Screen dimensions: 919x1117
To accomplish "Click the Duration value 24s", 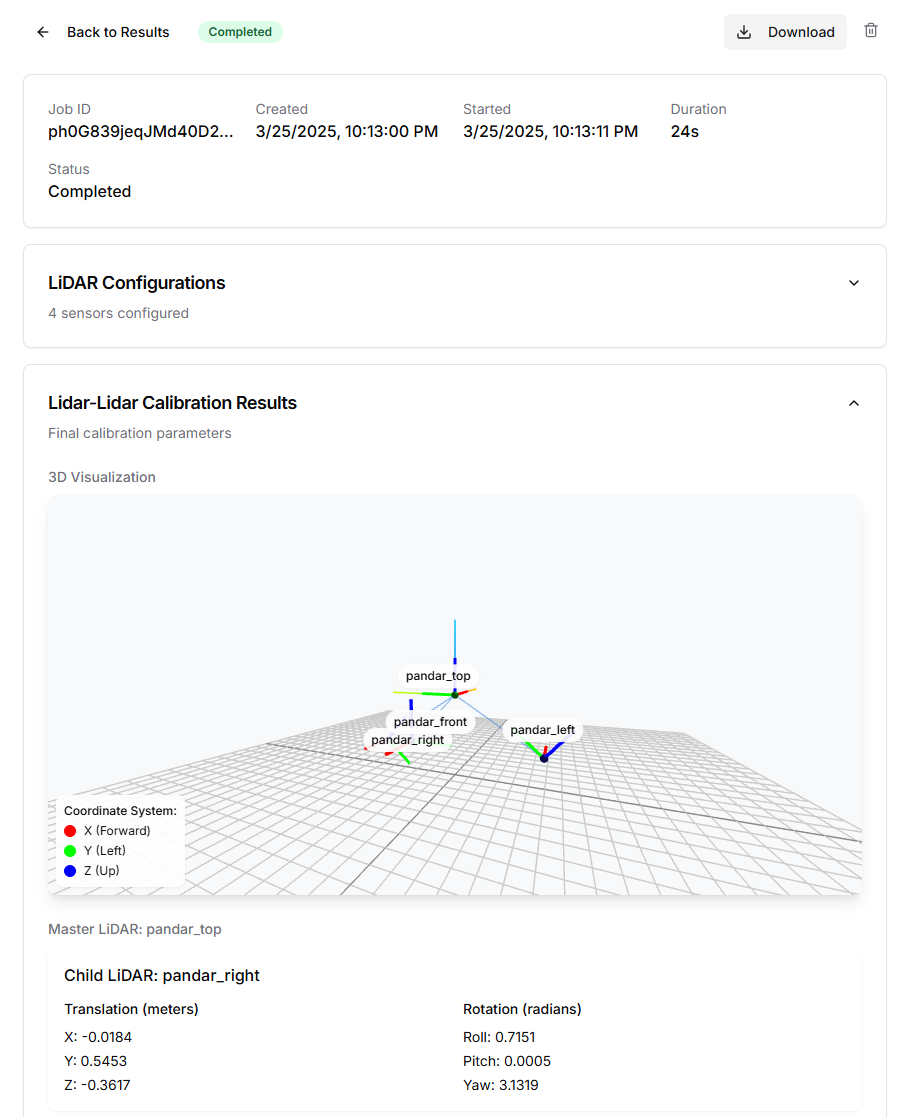I will point(685,132).
